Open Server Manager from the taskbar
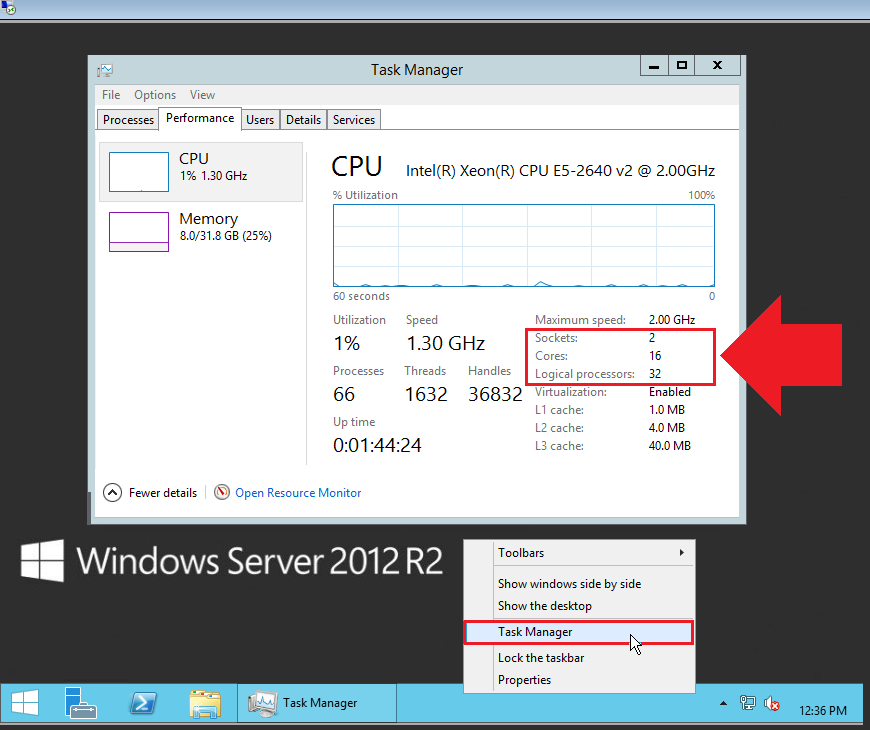Viewport: 870px width, 730px height. [x=80, y=703]
